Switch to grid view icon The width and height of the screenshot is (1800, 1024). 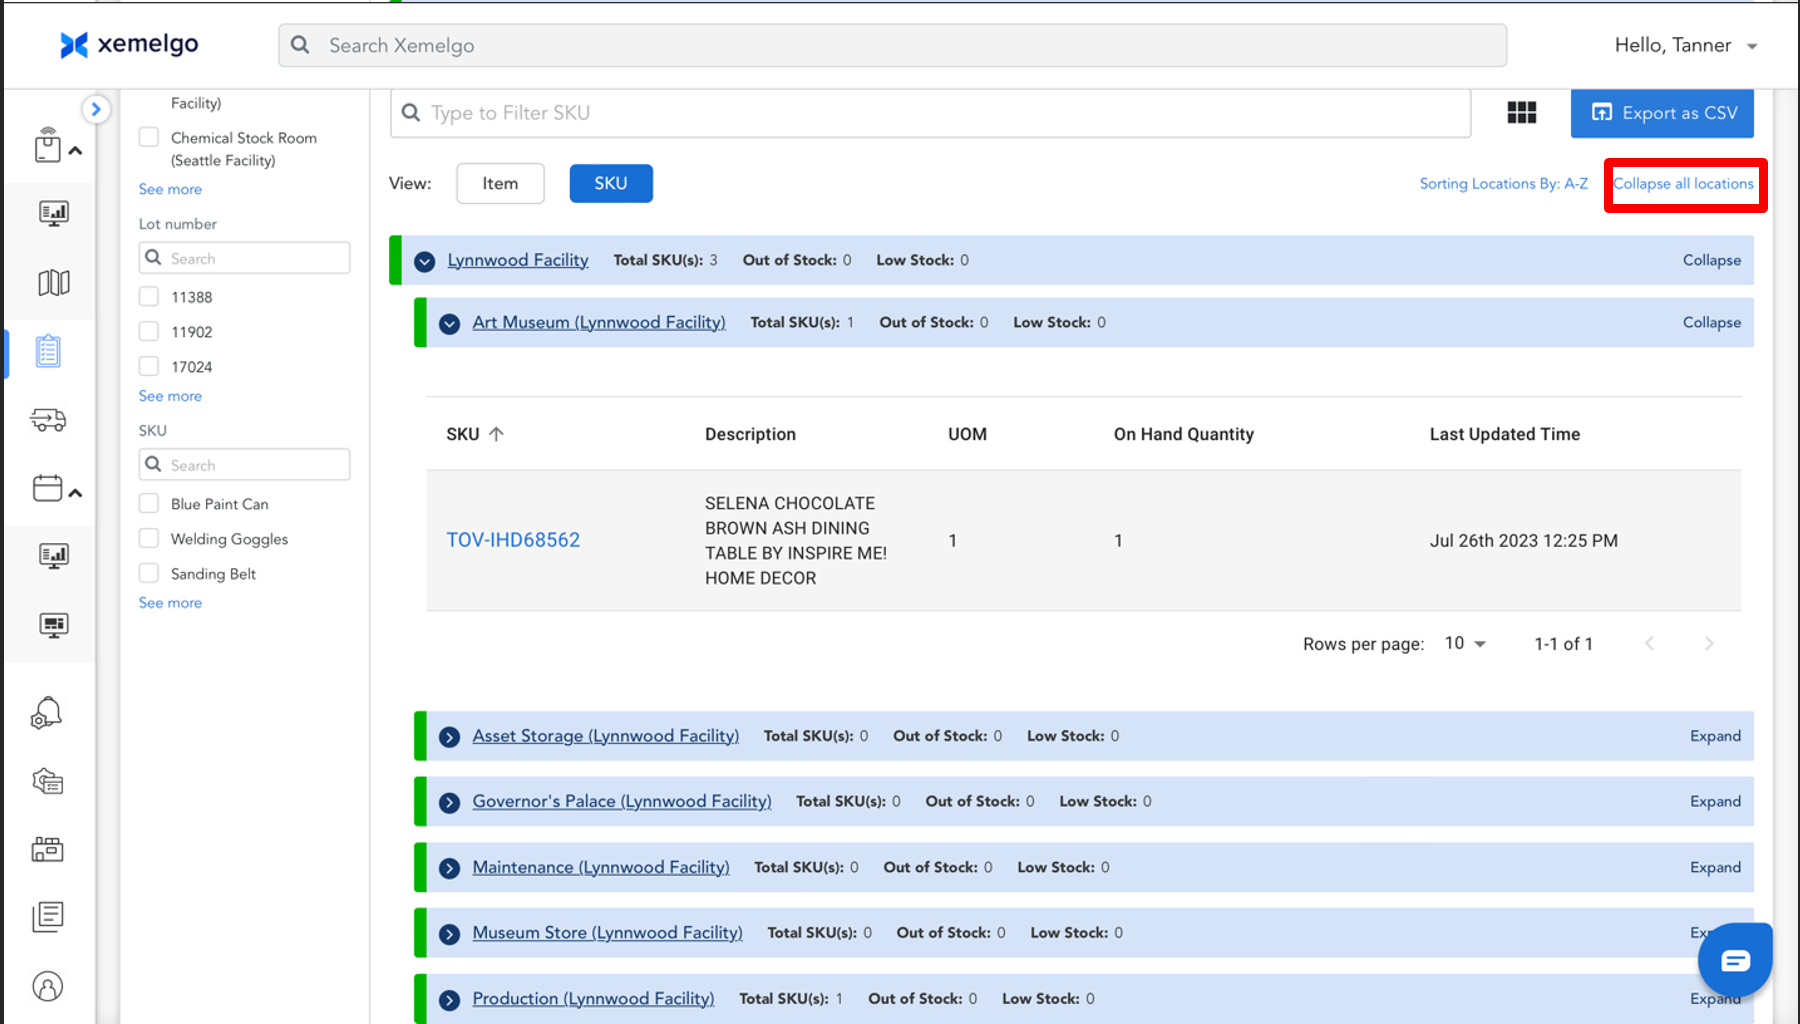1522,113
